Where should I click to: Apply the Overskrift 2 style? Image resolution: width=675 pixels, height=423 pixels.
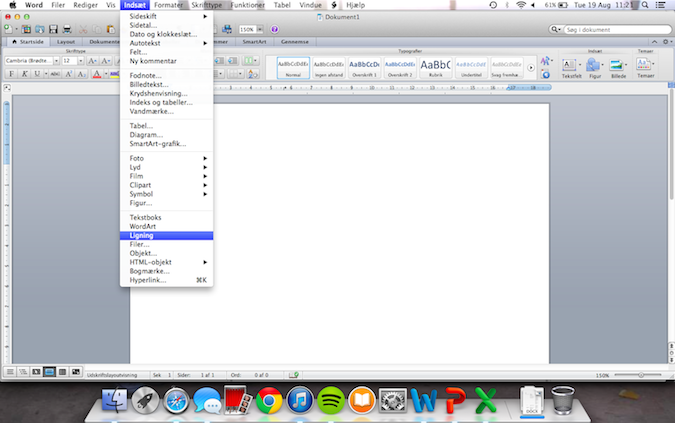[x=399, y=68]
